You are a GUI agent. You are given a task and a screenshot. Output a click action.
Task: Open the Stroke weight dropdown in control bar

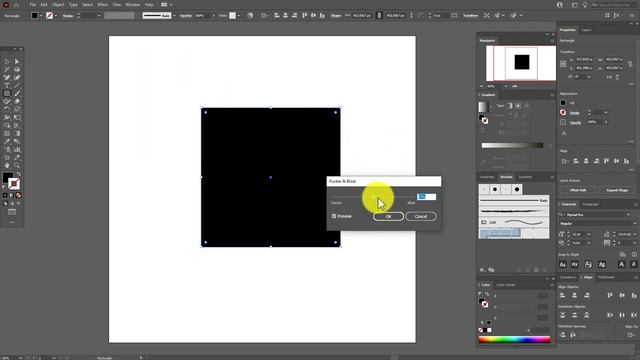tap(99, 16)
